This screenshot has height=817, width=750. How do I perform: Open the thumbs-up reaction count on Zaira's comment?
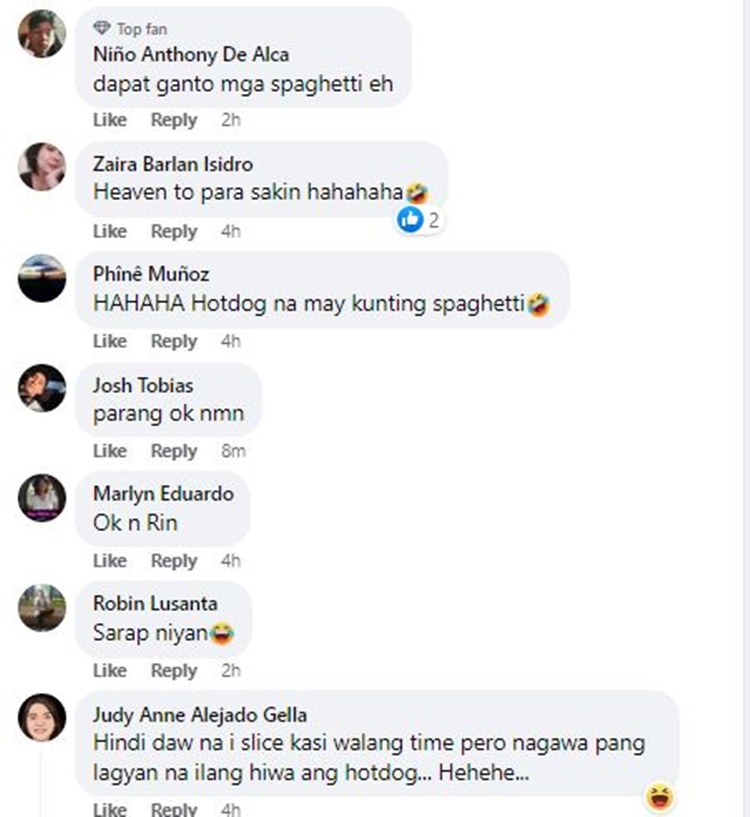tap(419, 219)
